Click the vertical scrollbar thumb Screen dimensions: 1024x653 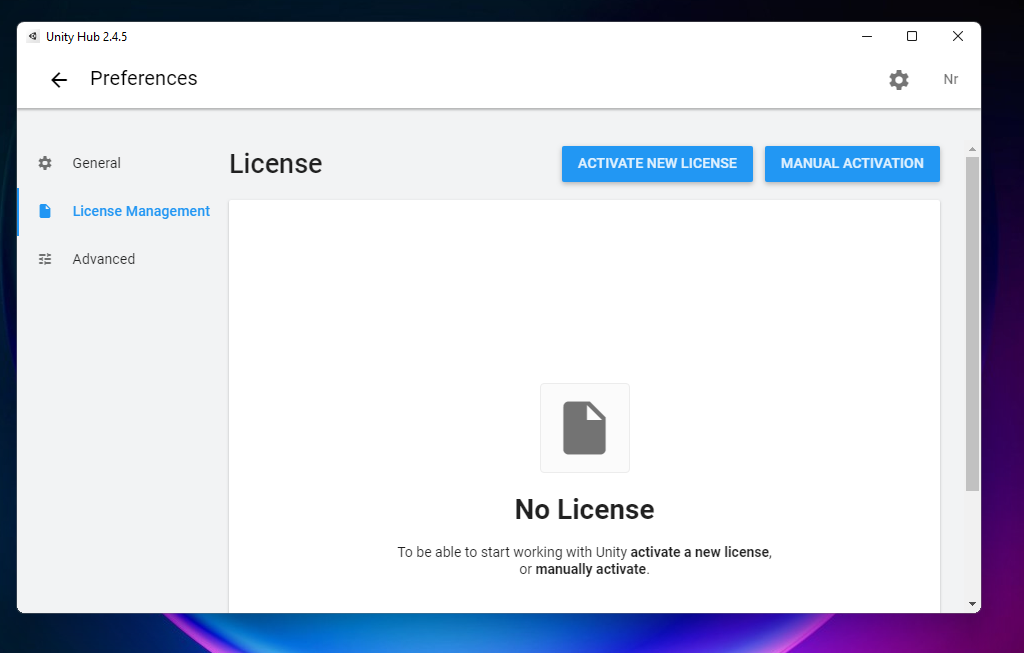click(972, 324)
